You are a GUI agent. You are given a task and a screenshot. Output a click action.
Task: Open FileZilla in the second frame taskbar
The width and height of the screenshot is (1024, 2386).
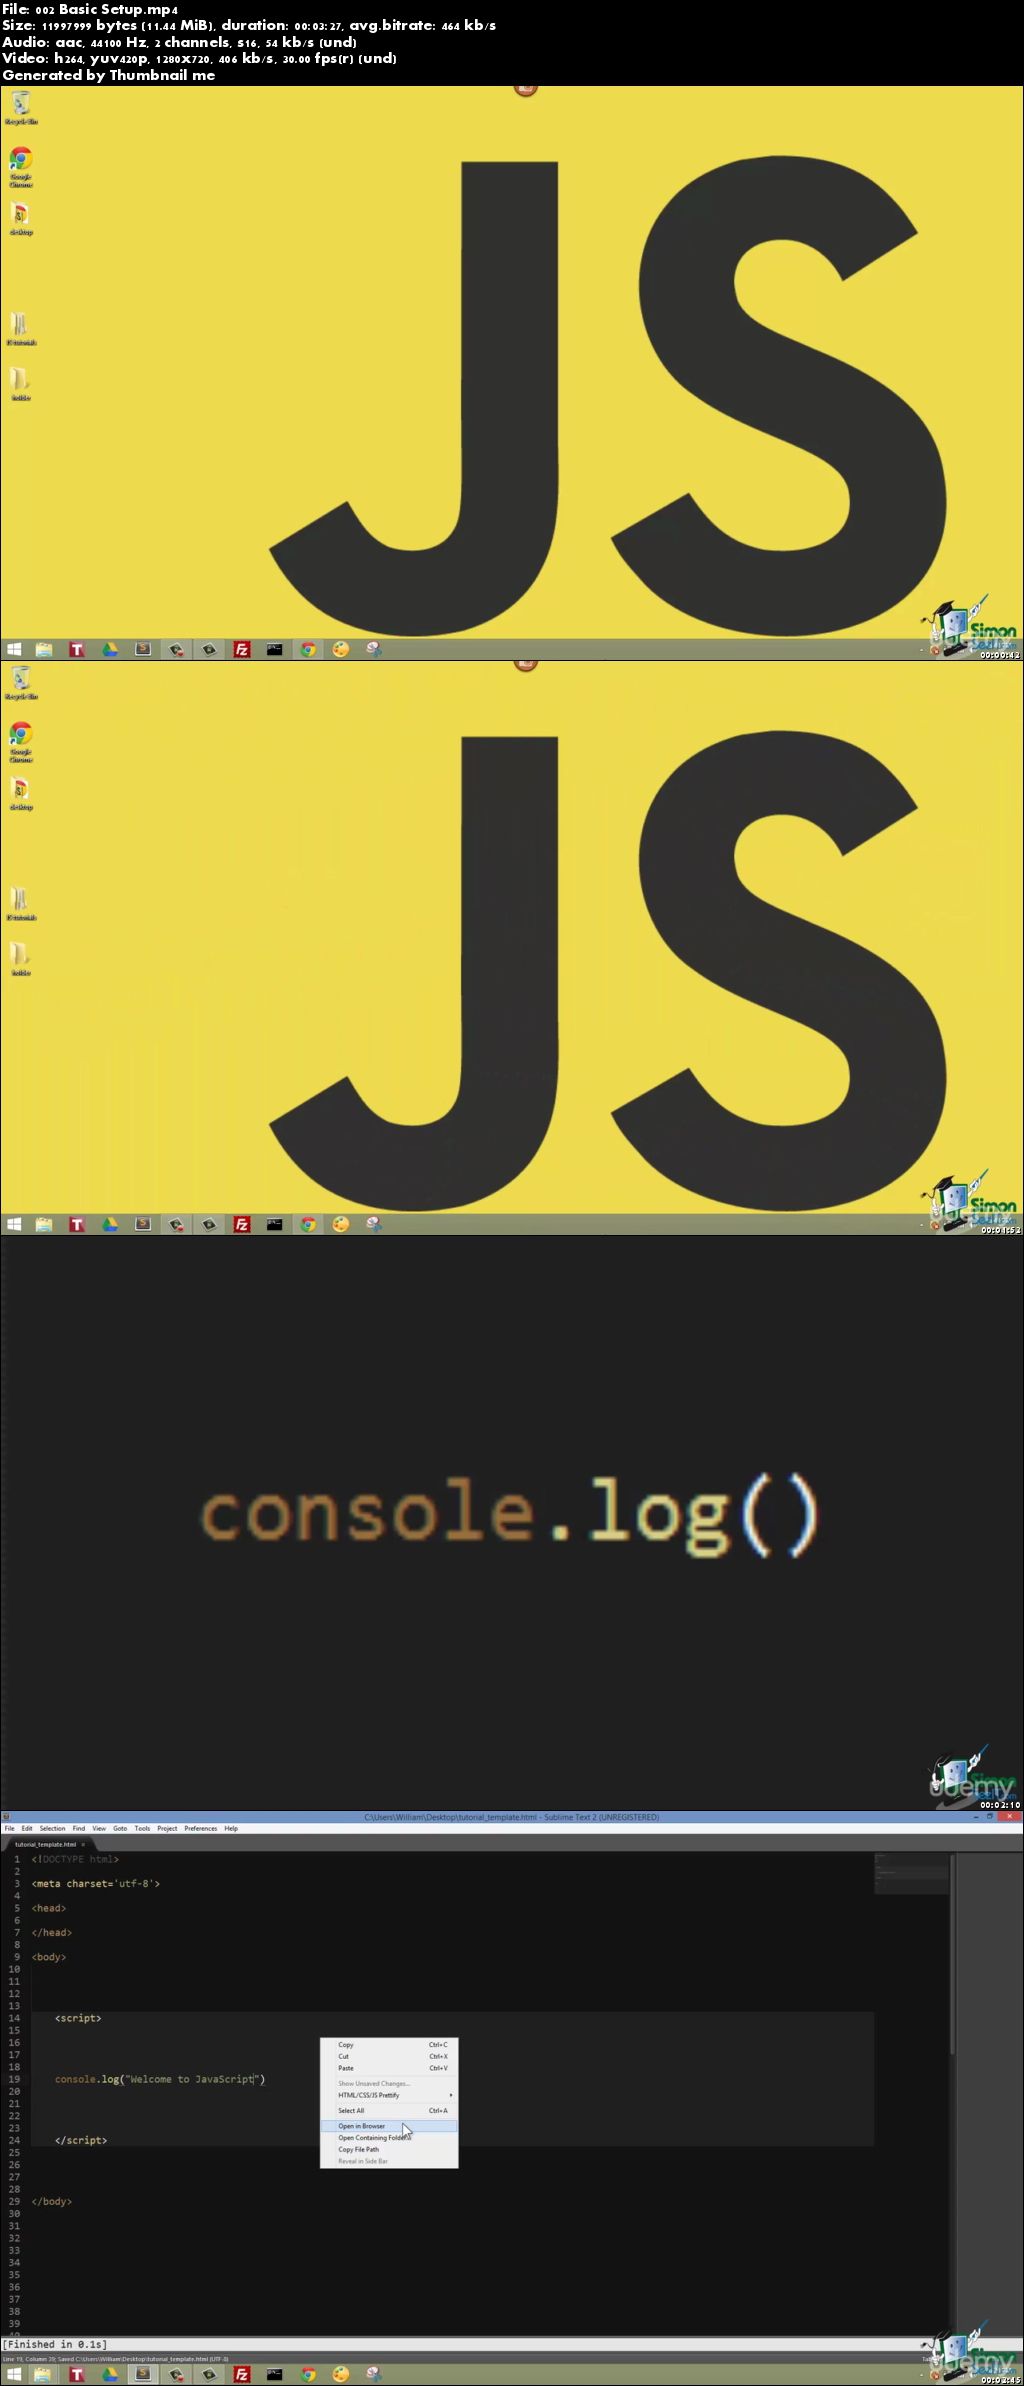click(x=242, y=1224)
